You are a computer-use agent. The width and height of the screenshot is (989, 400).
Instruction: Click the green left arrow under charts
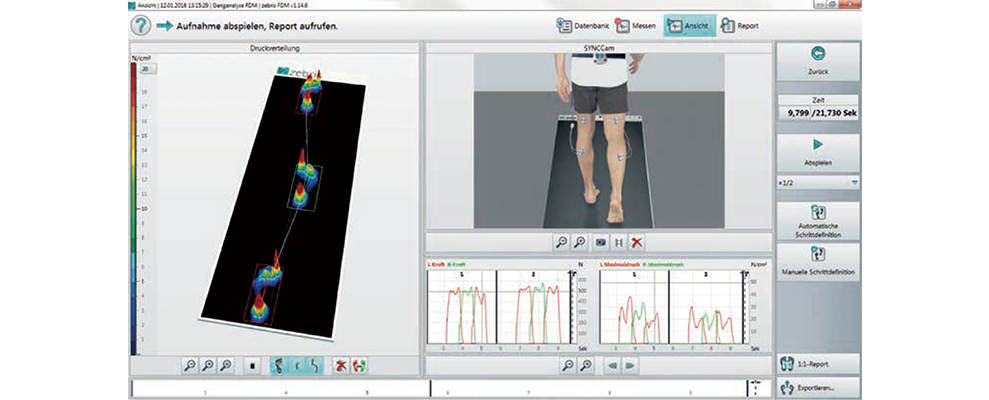coord(611,366)
